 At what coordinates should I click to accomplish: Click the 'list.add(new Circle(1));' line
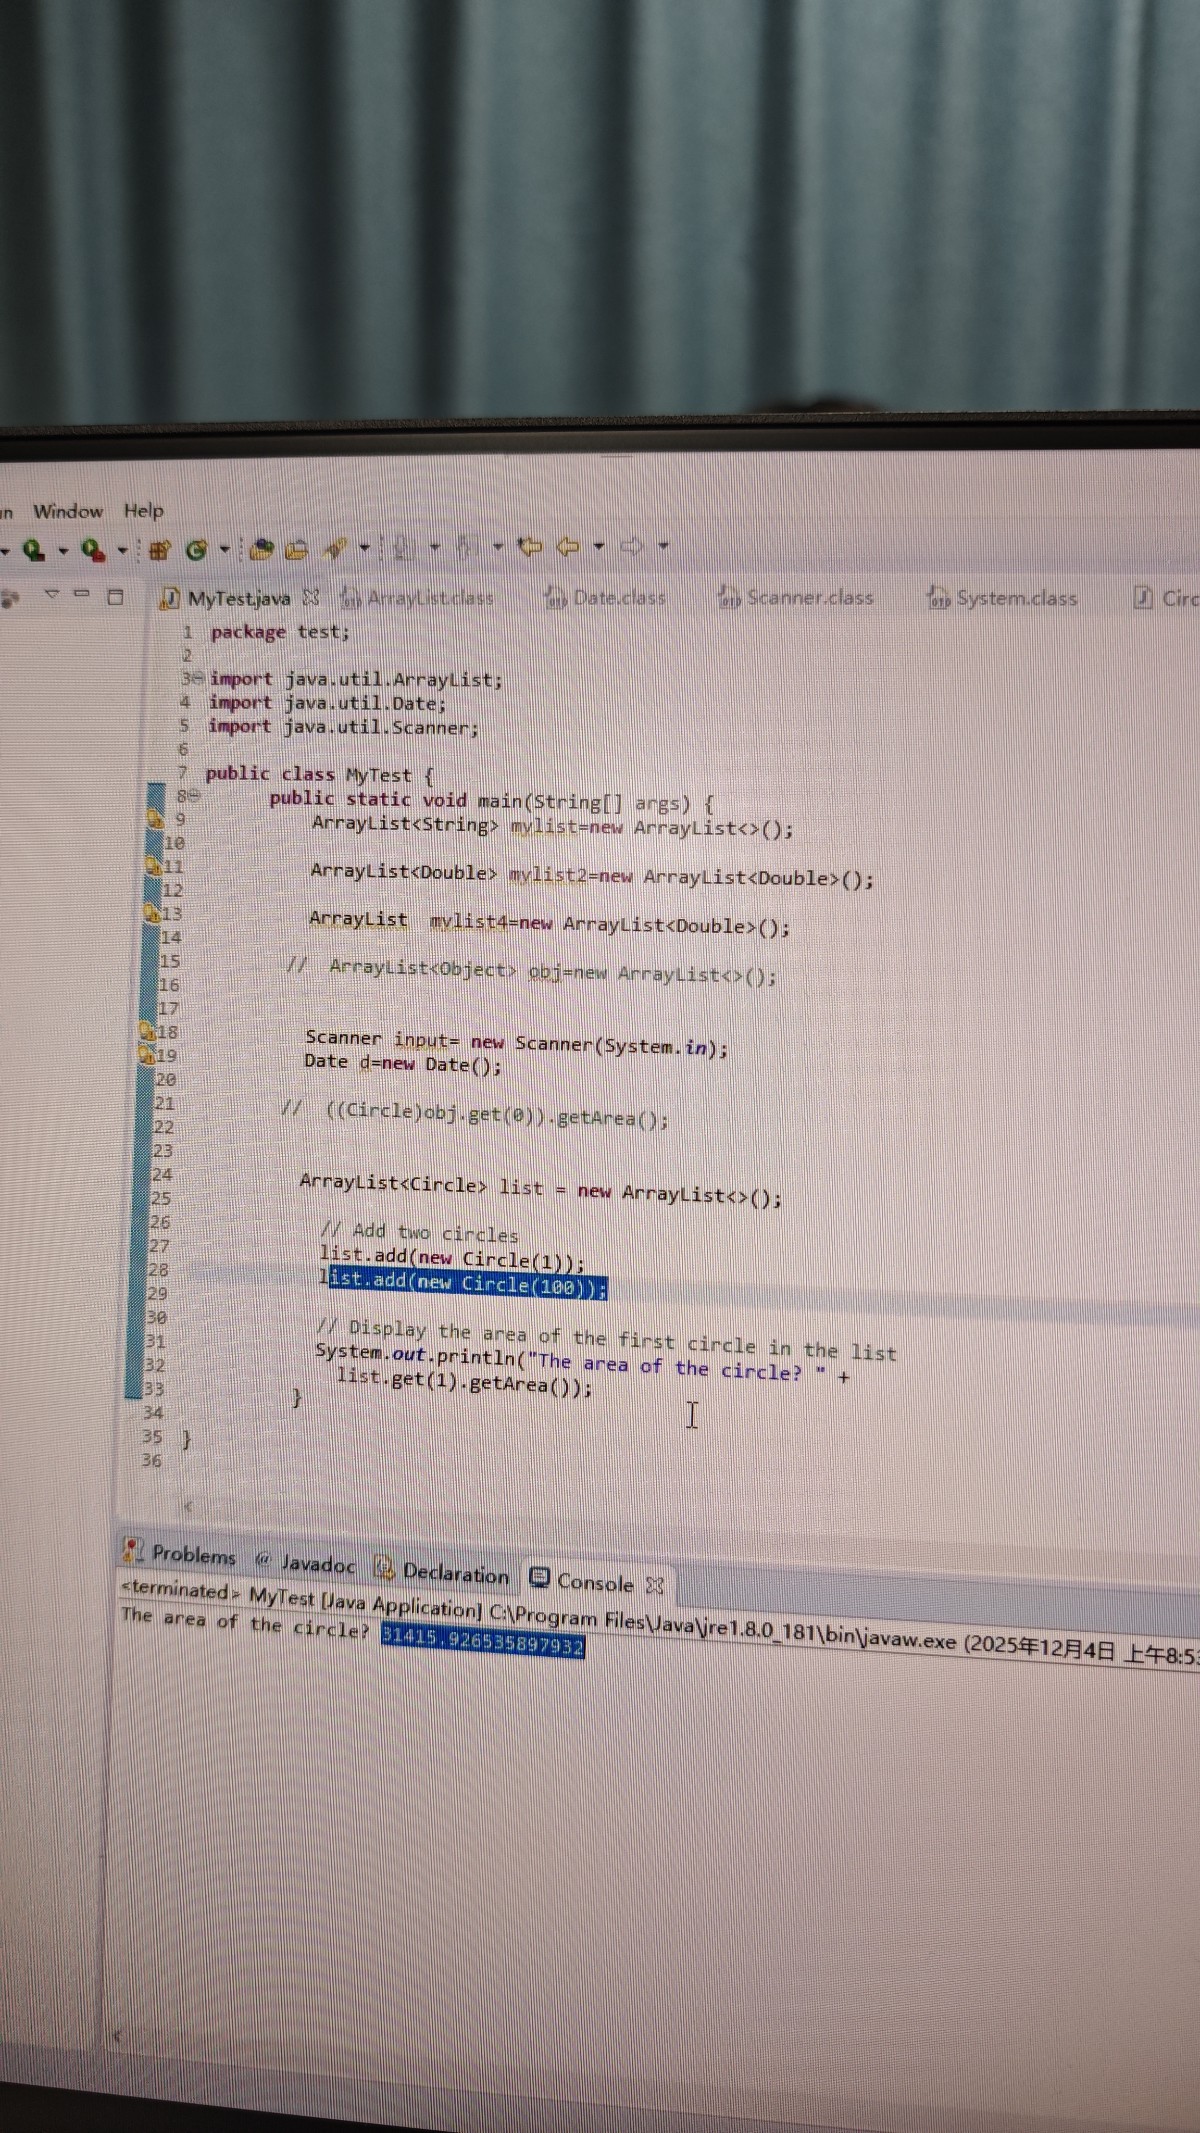(x=451, y=1258)
